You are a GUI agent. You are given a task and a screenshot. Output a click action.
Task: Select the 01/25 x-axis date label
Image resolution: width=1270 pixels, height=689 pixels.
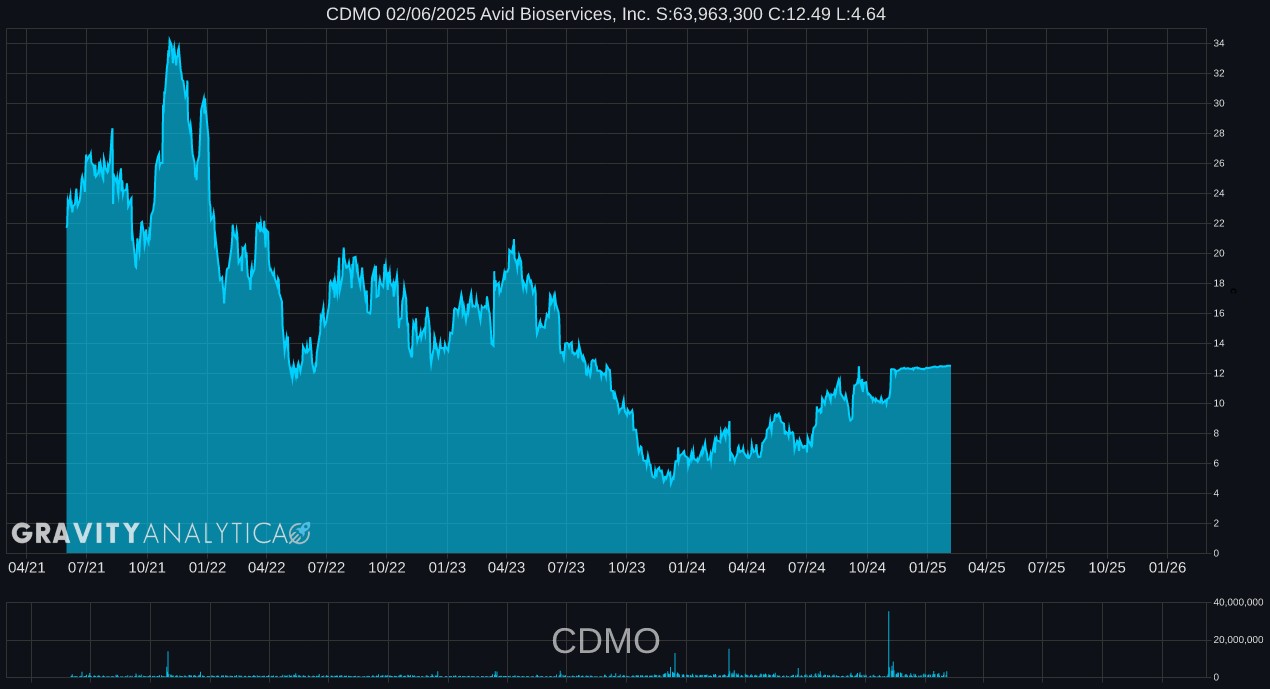click(927, 567)
